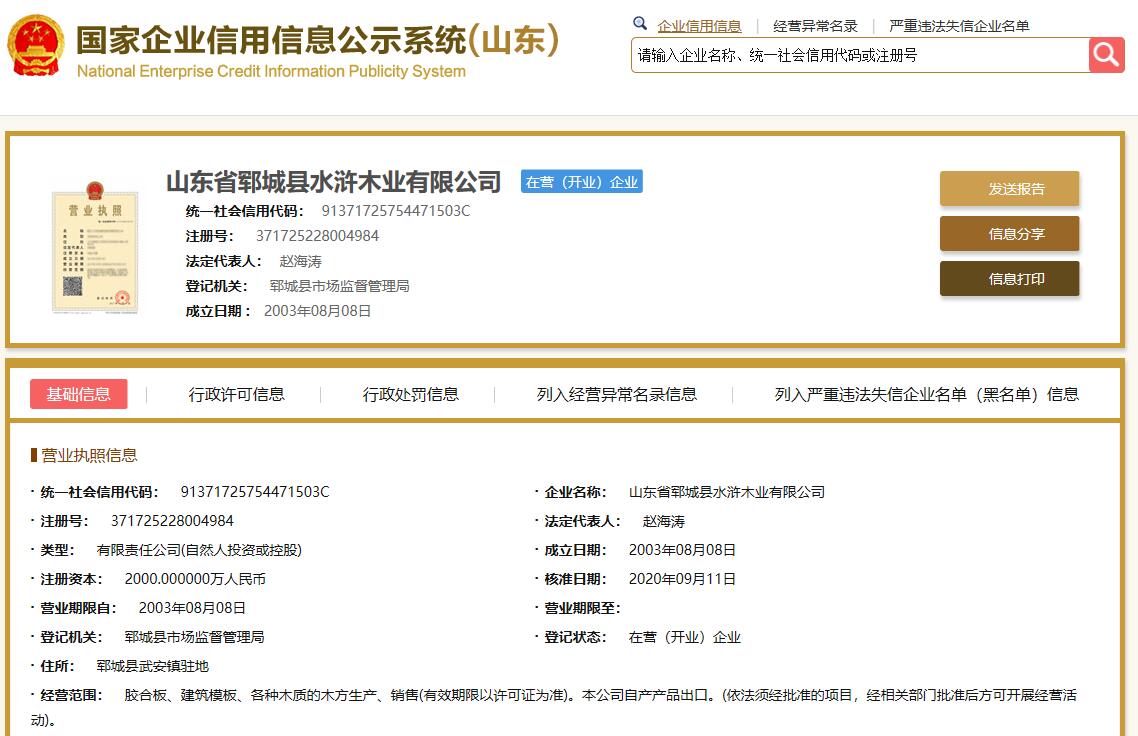Open the 行政许可信息 tab

[x=237, y=394]
